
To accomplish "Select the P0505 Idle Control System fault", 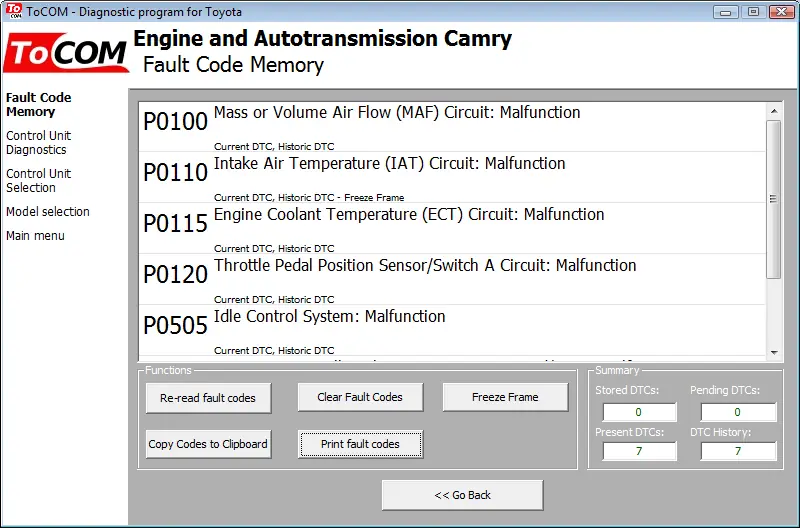I will [x=452, y=330].
